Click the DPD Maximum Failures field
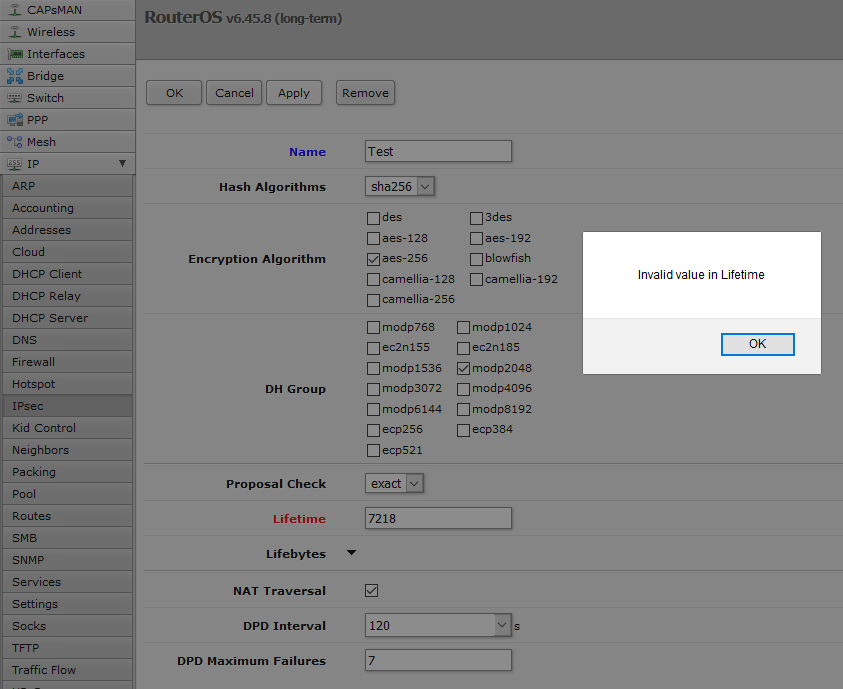Screen dimensions: 843x689 [x=438, y=660]
